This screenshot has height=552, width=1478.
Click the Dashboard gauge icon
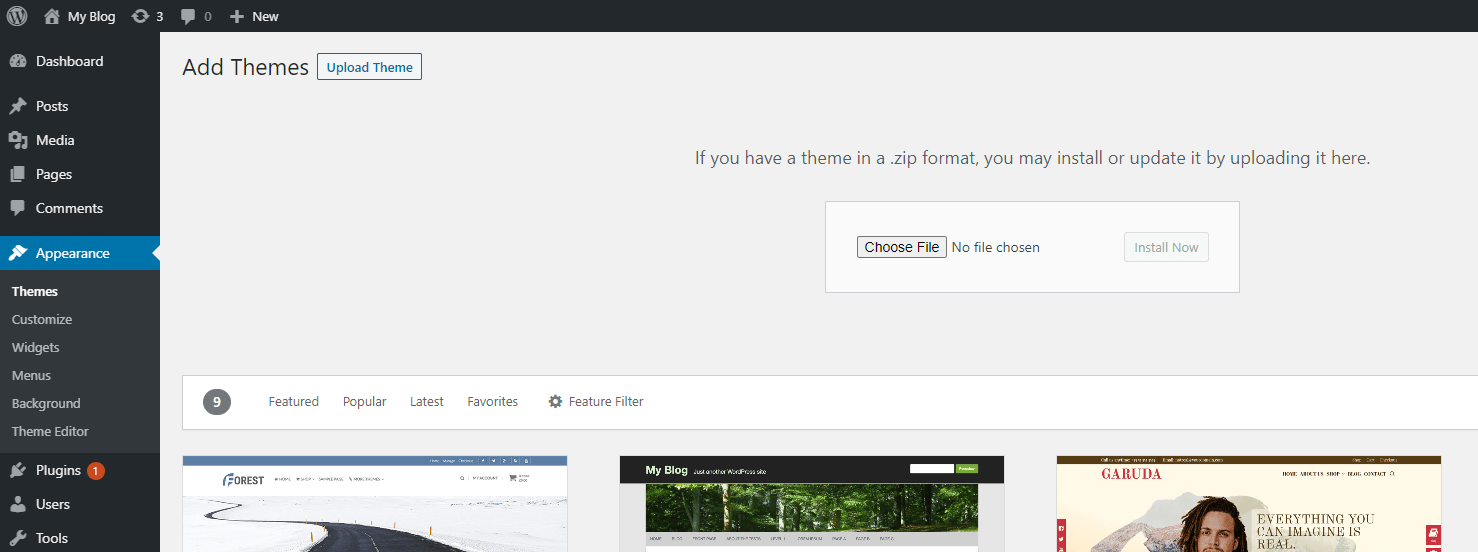pyautogui.click(x=18, y=61)
